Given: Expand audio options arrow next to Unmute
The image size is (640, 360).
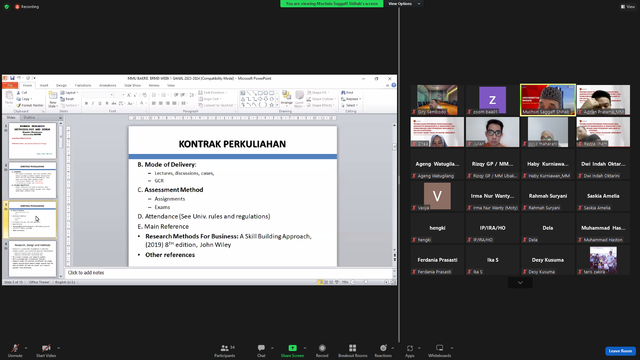Looking at the screenshot, I should pyautogui.click(x=26, y=348).
